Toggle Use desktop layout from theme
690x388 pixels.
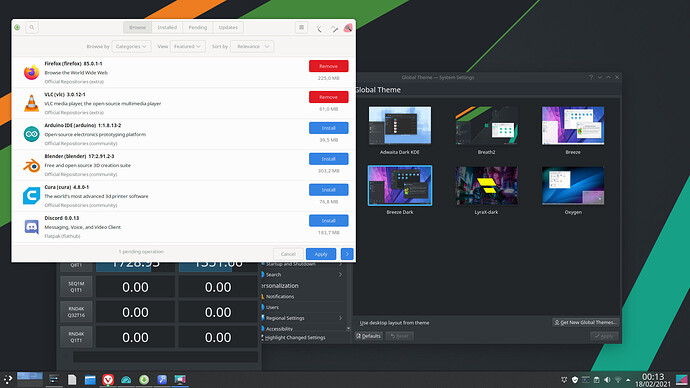[394, 322]
